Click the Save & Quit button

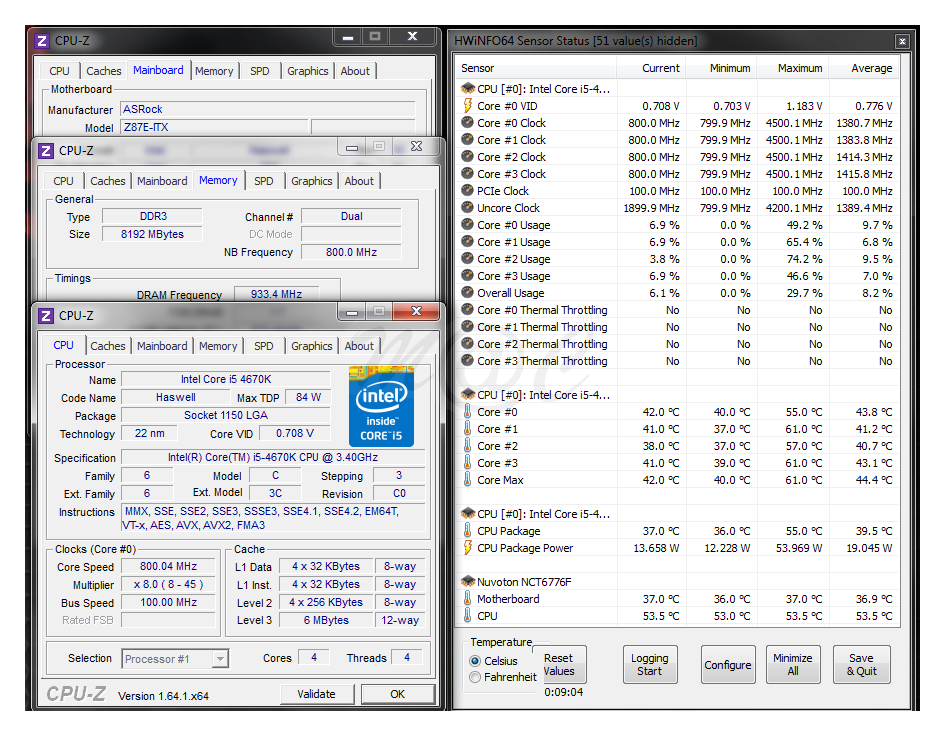click(x=861, y=665)
